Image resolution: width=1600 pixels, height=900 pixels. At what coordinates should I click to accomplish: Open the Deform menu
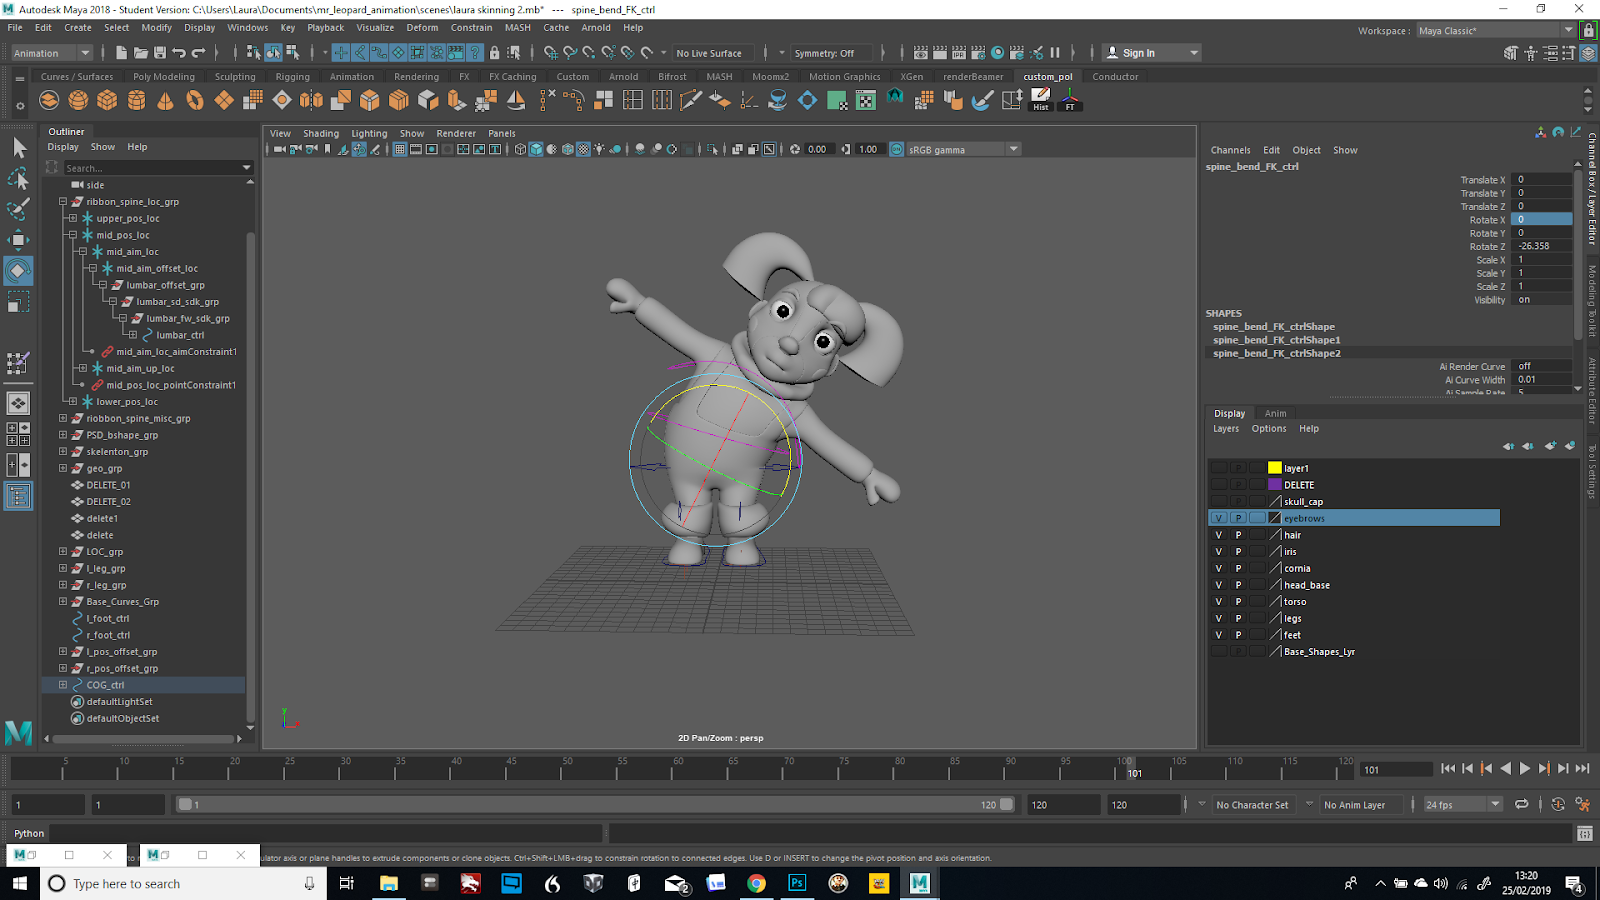421,28
